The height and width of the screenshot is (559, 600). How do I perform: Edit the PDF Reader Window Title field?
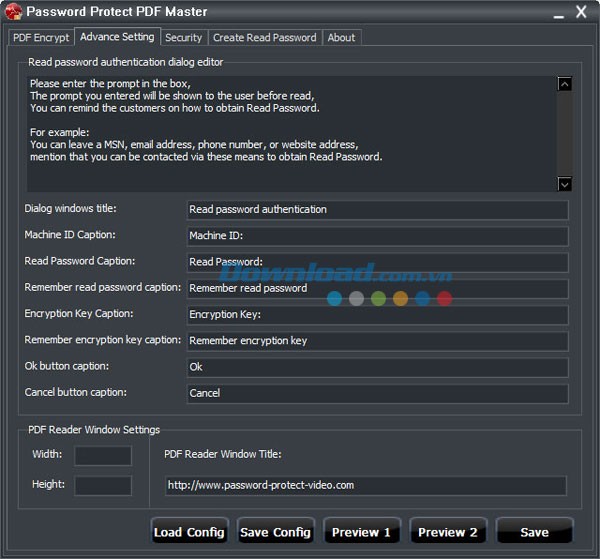[x=365, y=486]
